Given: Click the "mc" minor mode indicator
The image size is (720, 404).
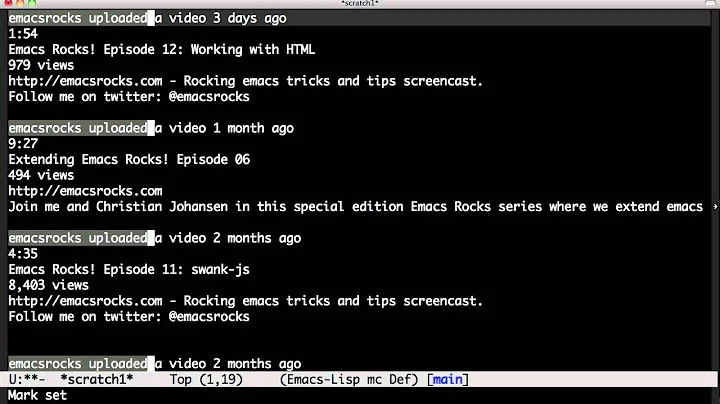Looking at the screenshot, I should (x=374, y=379).
